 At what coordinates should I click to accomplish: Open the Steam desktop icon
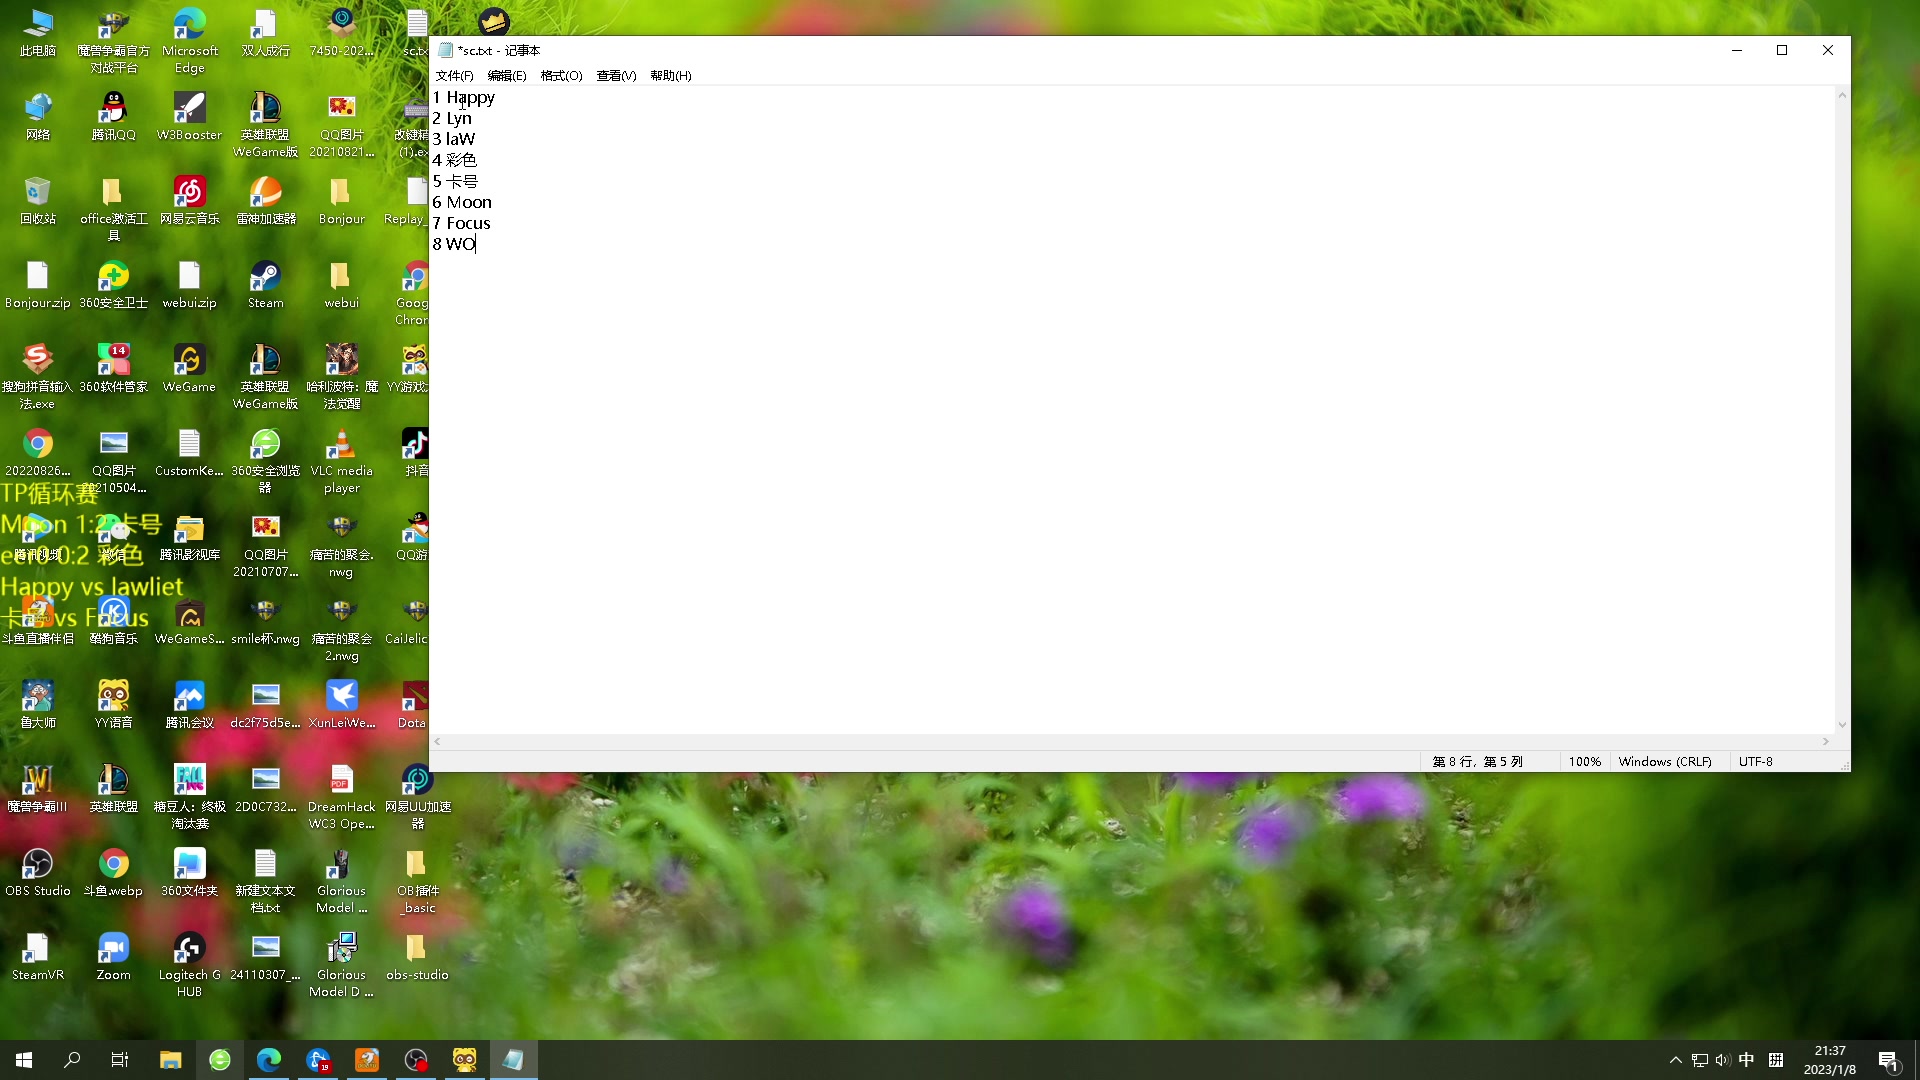pos(265,277)
